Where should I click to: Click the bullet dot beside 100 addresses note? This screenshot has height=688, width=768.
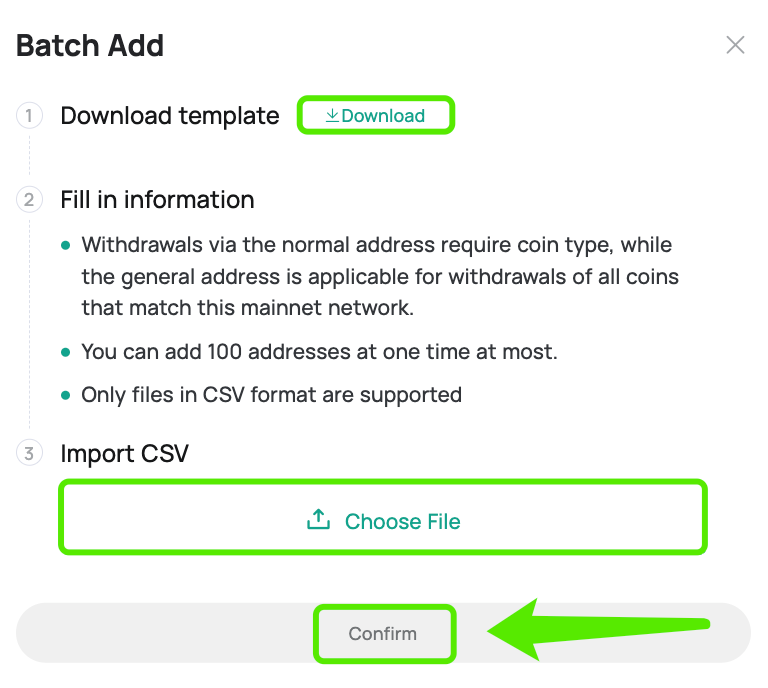pos(66,352)
